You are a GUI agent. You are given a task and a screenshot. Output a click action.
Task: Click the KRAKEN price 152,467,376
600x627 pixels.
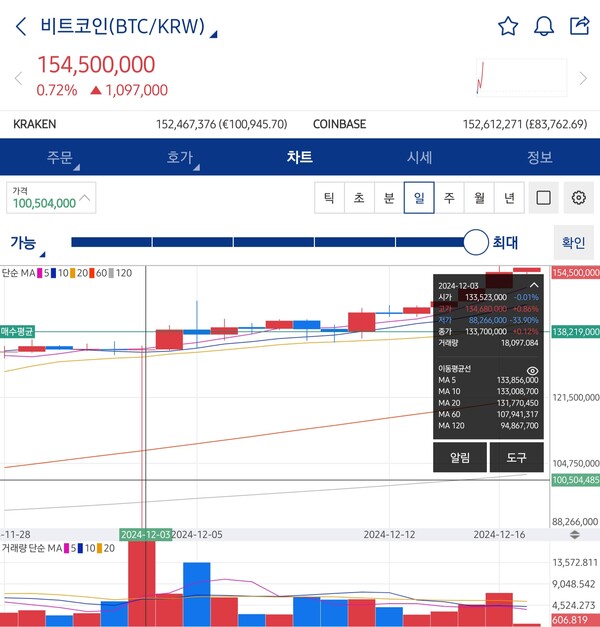coord(222,124)
